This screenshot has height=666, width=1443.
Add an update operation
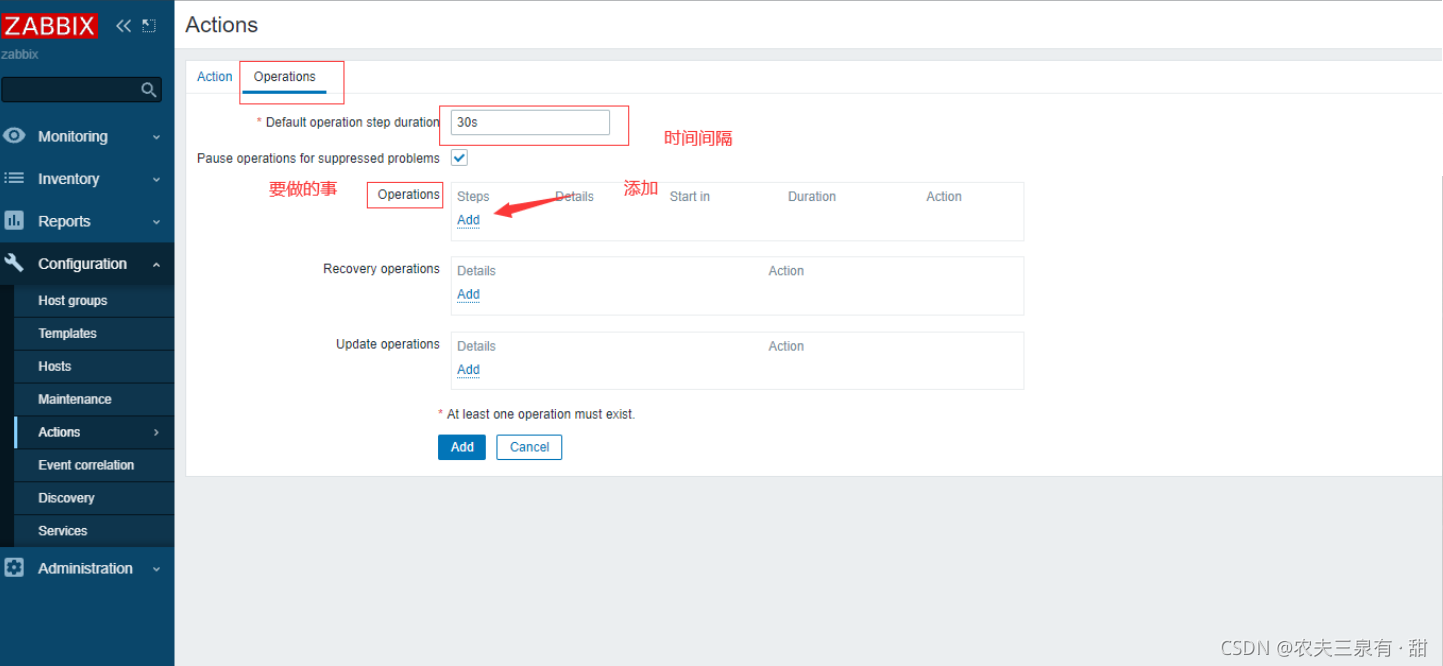pos(468,369)
